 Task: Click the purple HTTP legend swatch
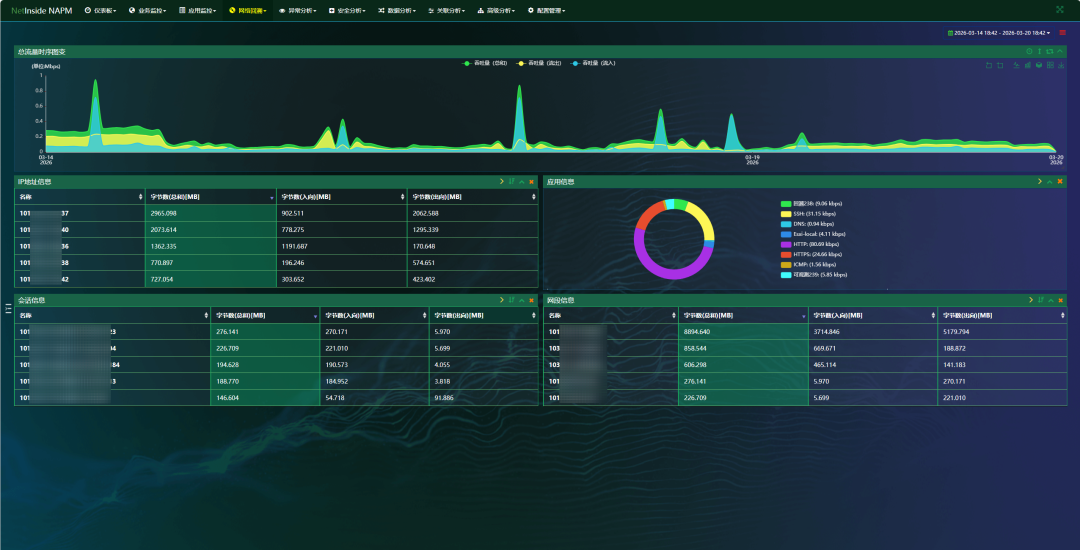[785, 244]
